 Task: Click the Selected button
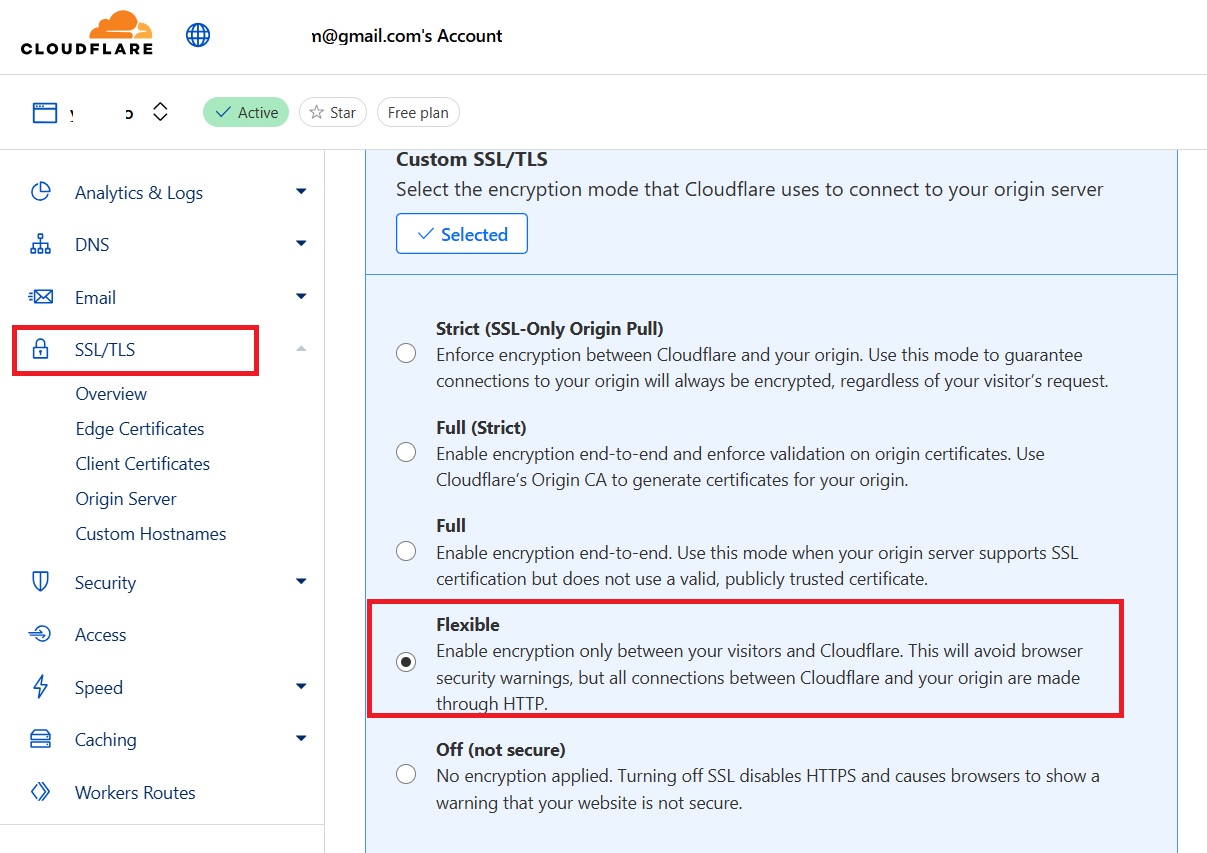(462, 234)
